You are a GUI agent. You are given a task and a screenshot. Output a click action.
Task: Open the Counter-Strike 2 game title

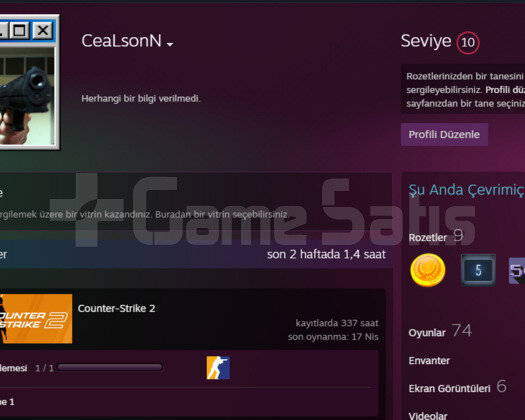[x=117, y=308]
